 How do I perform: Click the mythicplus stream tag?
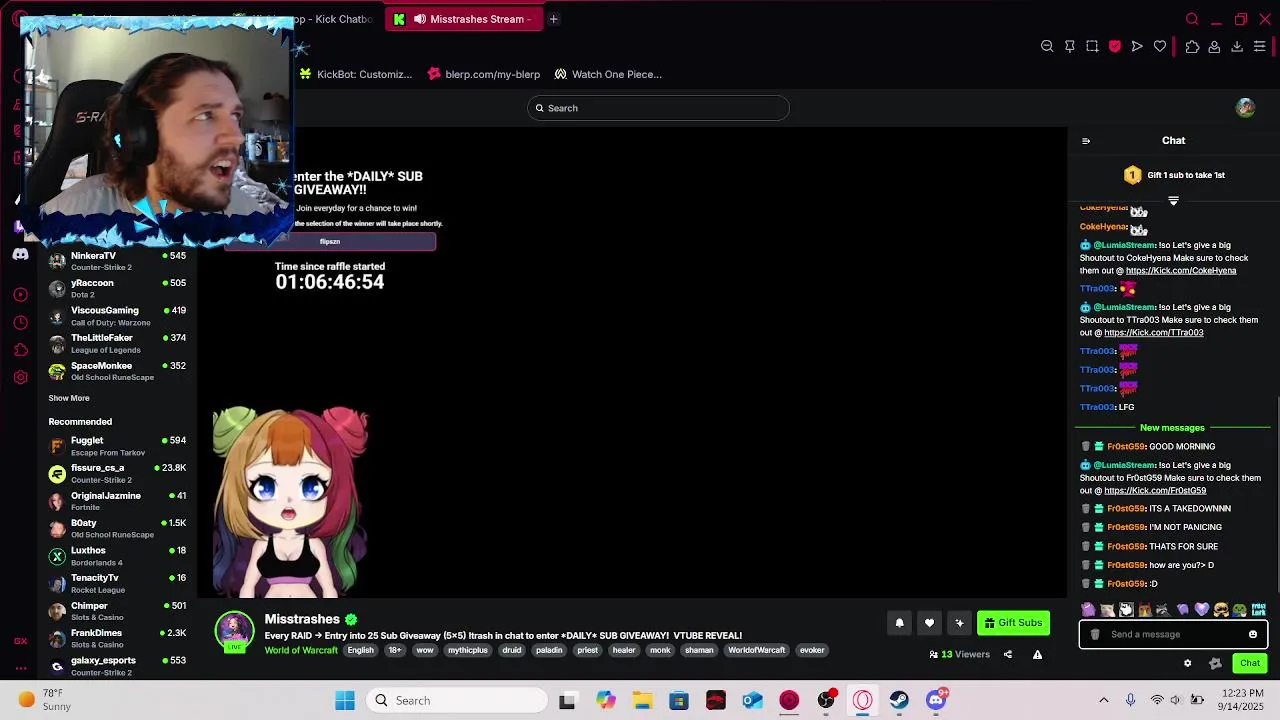[467, 650]
